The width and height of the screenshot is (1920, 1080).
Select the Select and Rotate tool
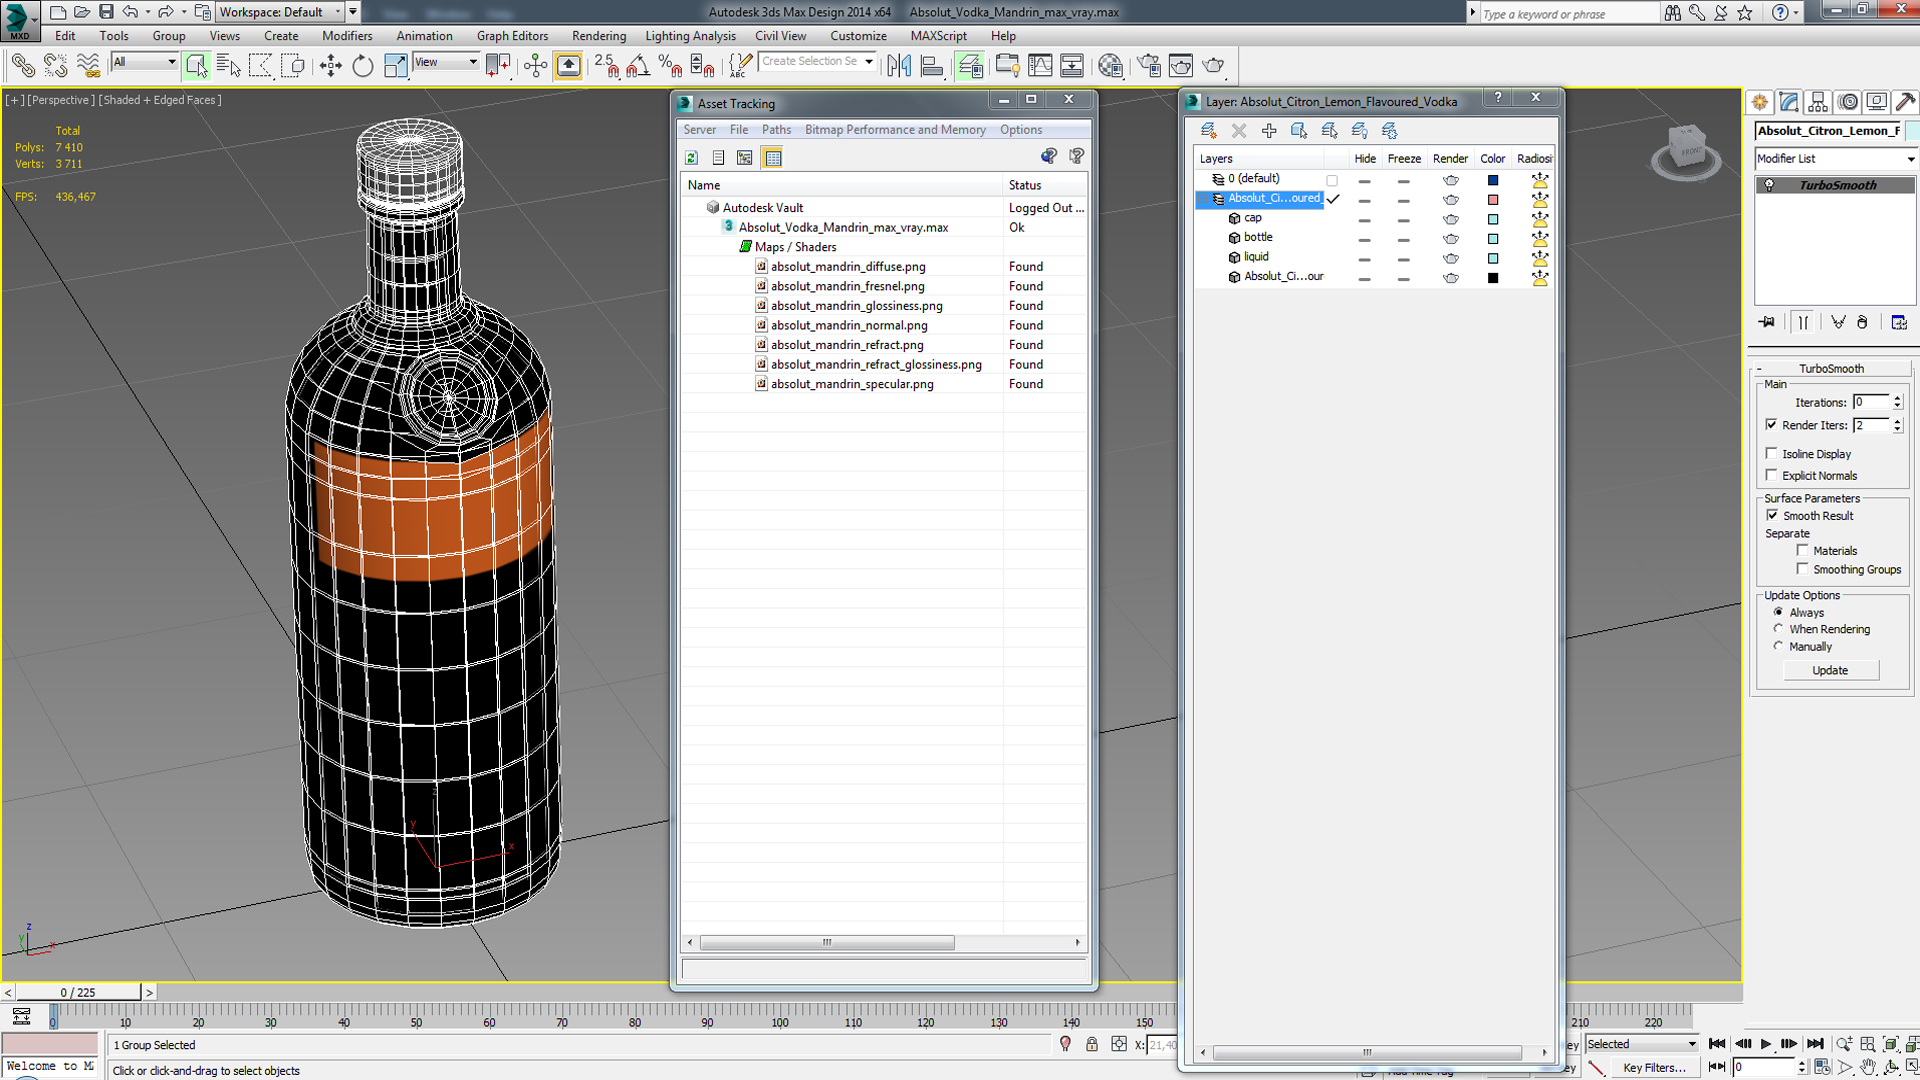coord(362,66)
